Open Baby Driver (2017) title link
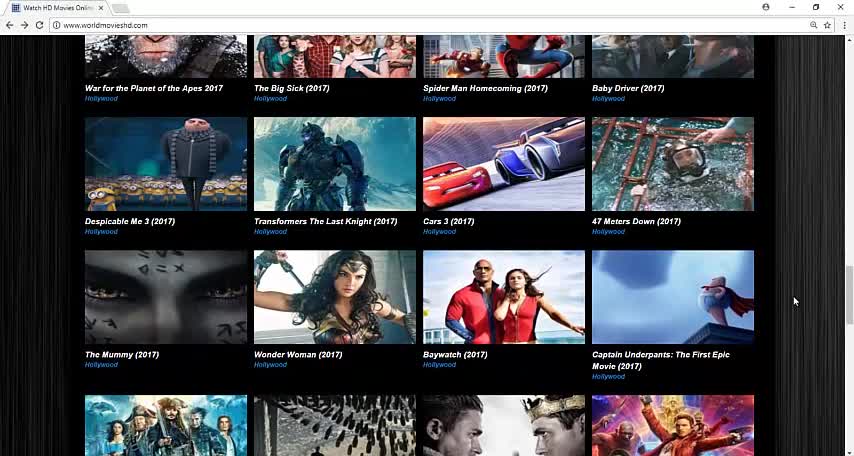The width and height of the screenshot is (854, 456). coord(628,88)
